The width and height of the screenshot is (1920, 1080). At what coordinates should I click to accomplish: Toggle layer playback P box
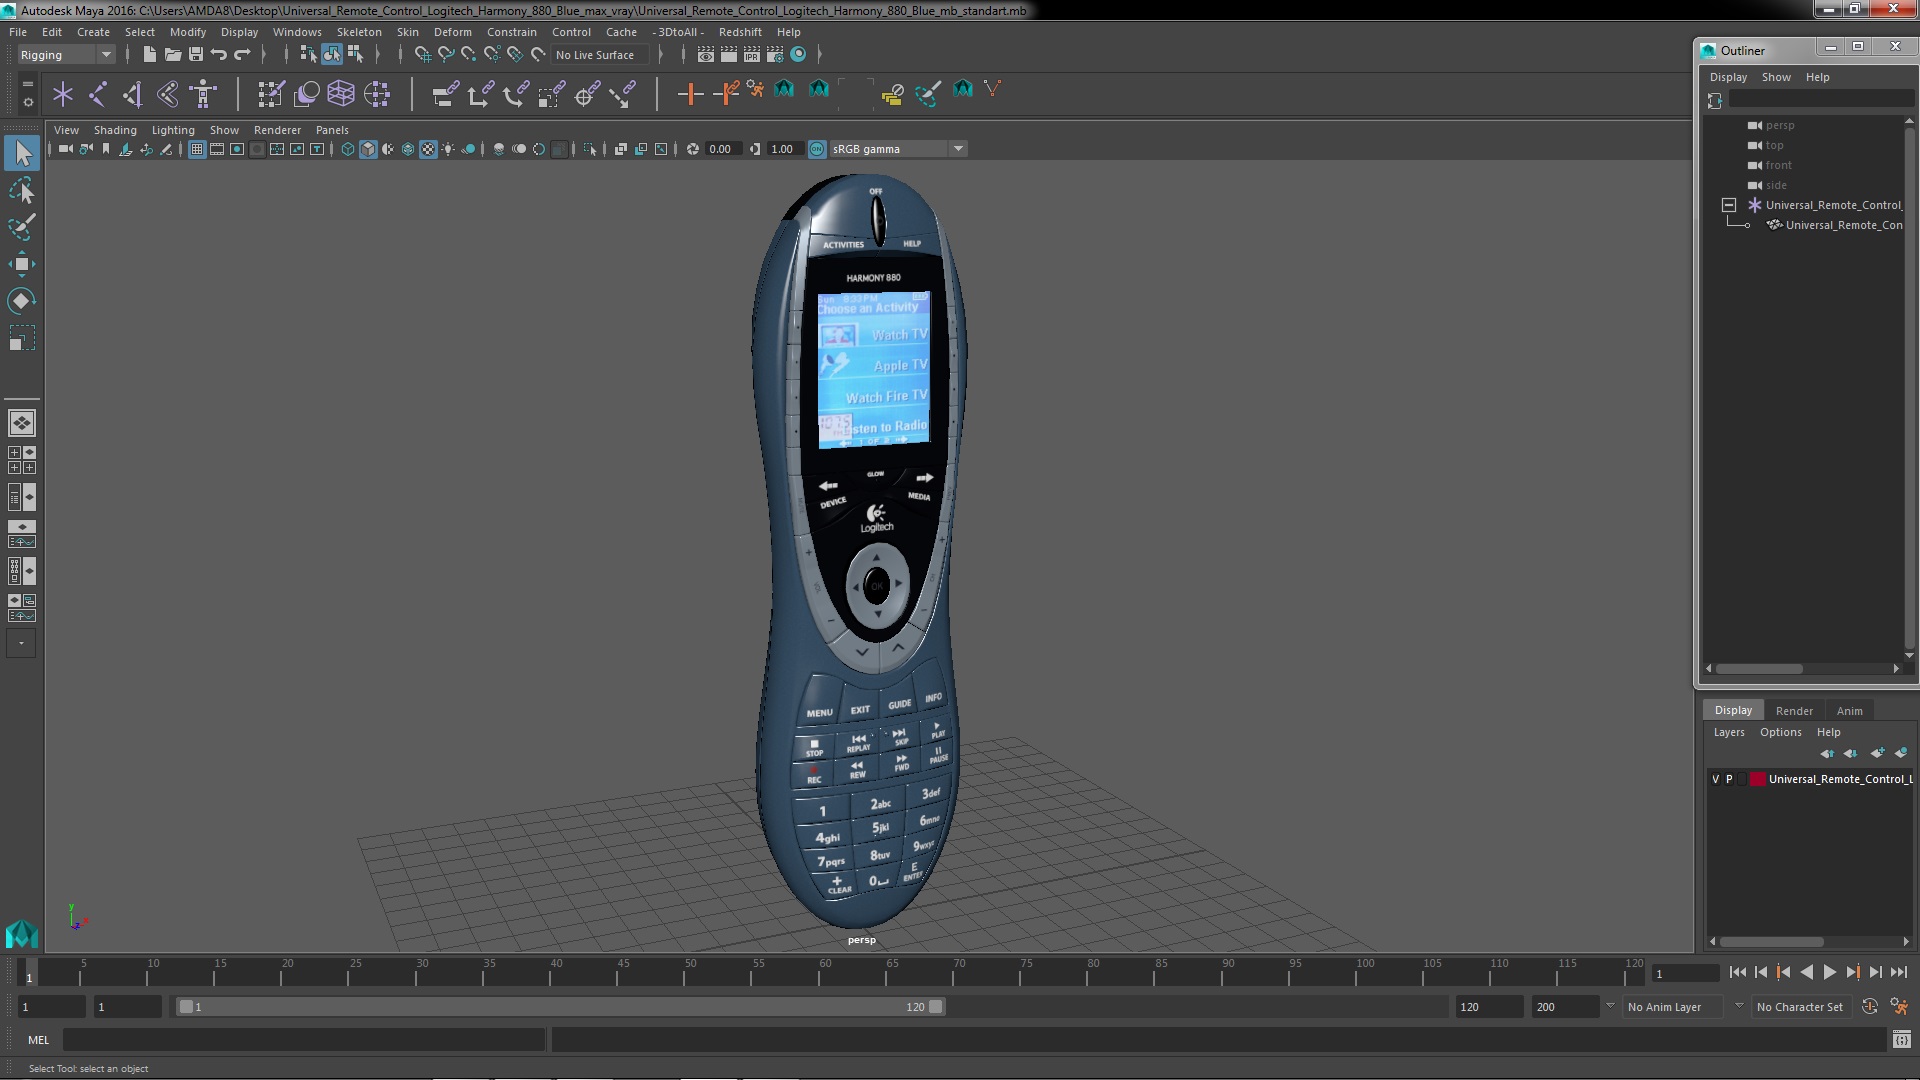pos(1729,779)
